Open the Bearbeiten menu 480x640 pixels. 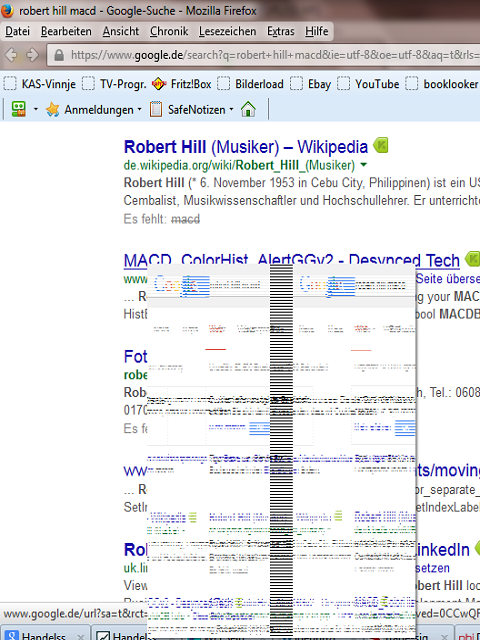66,31
